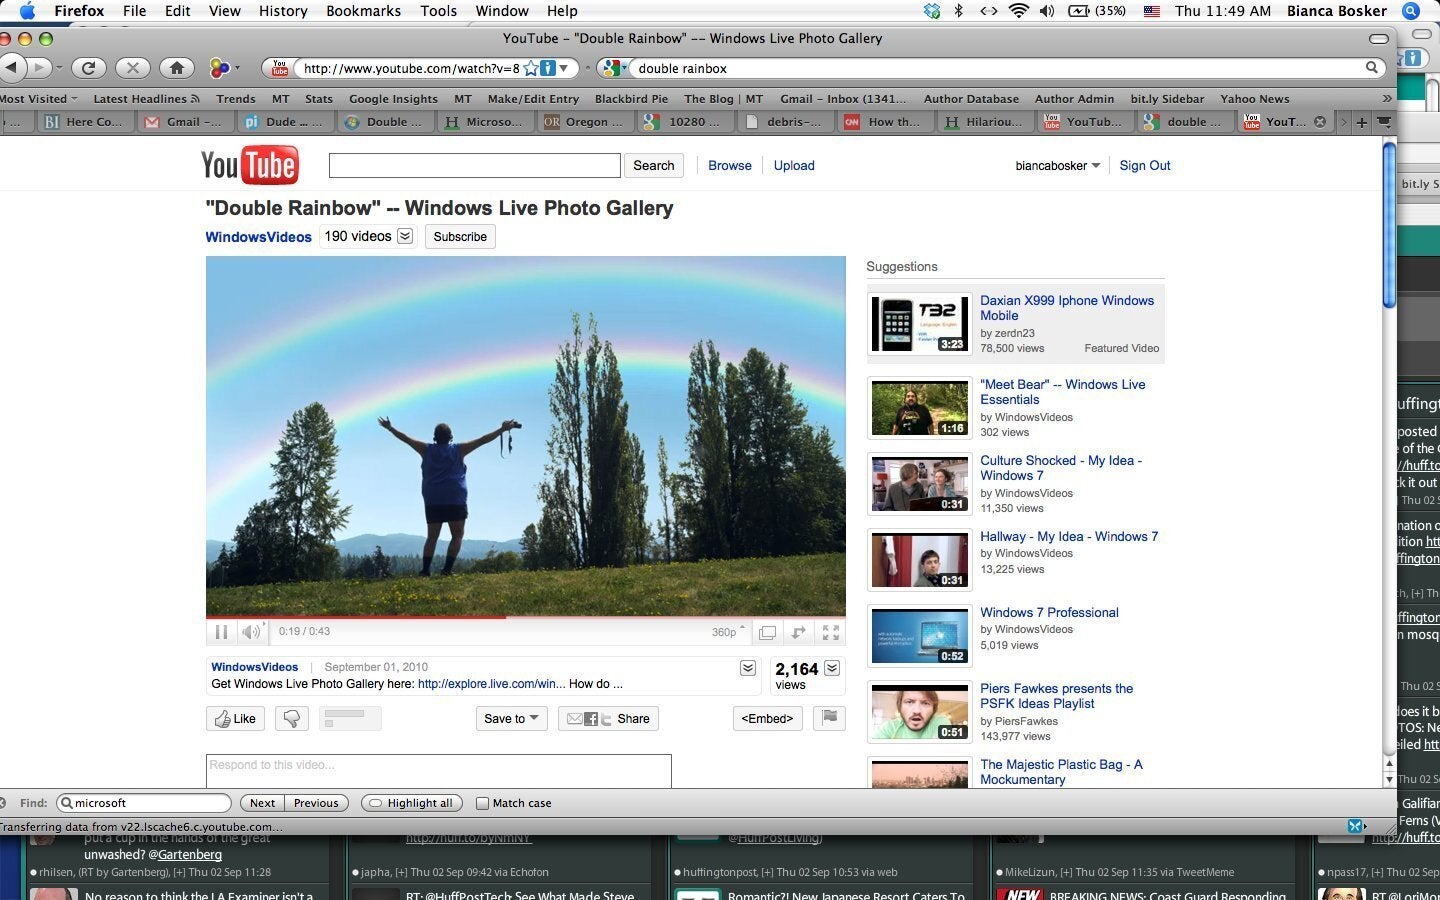Open "Meet Bear" suggestion thumbnail

coord(919,408)
